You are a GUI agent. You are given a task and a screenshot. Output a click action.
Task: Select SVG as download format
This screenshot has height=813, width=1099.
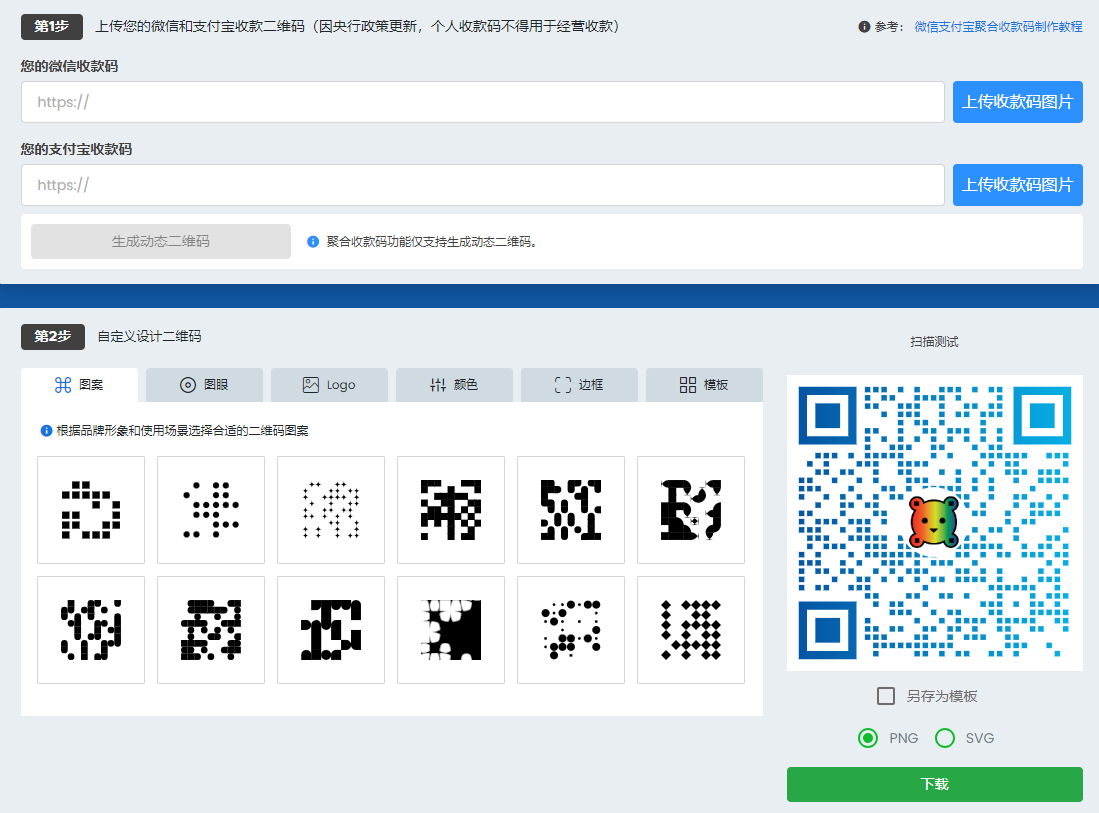point(944,738)
